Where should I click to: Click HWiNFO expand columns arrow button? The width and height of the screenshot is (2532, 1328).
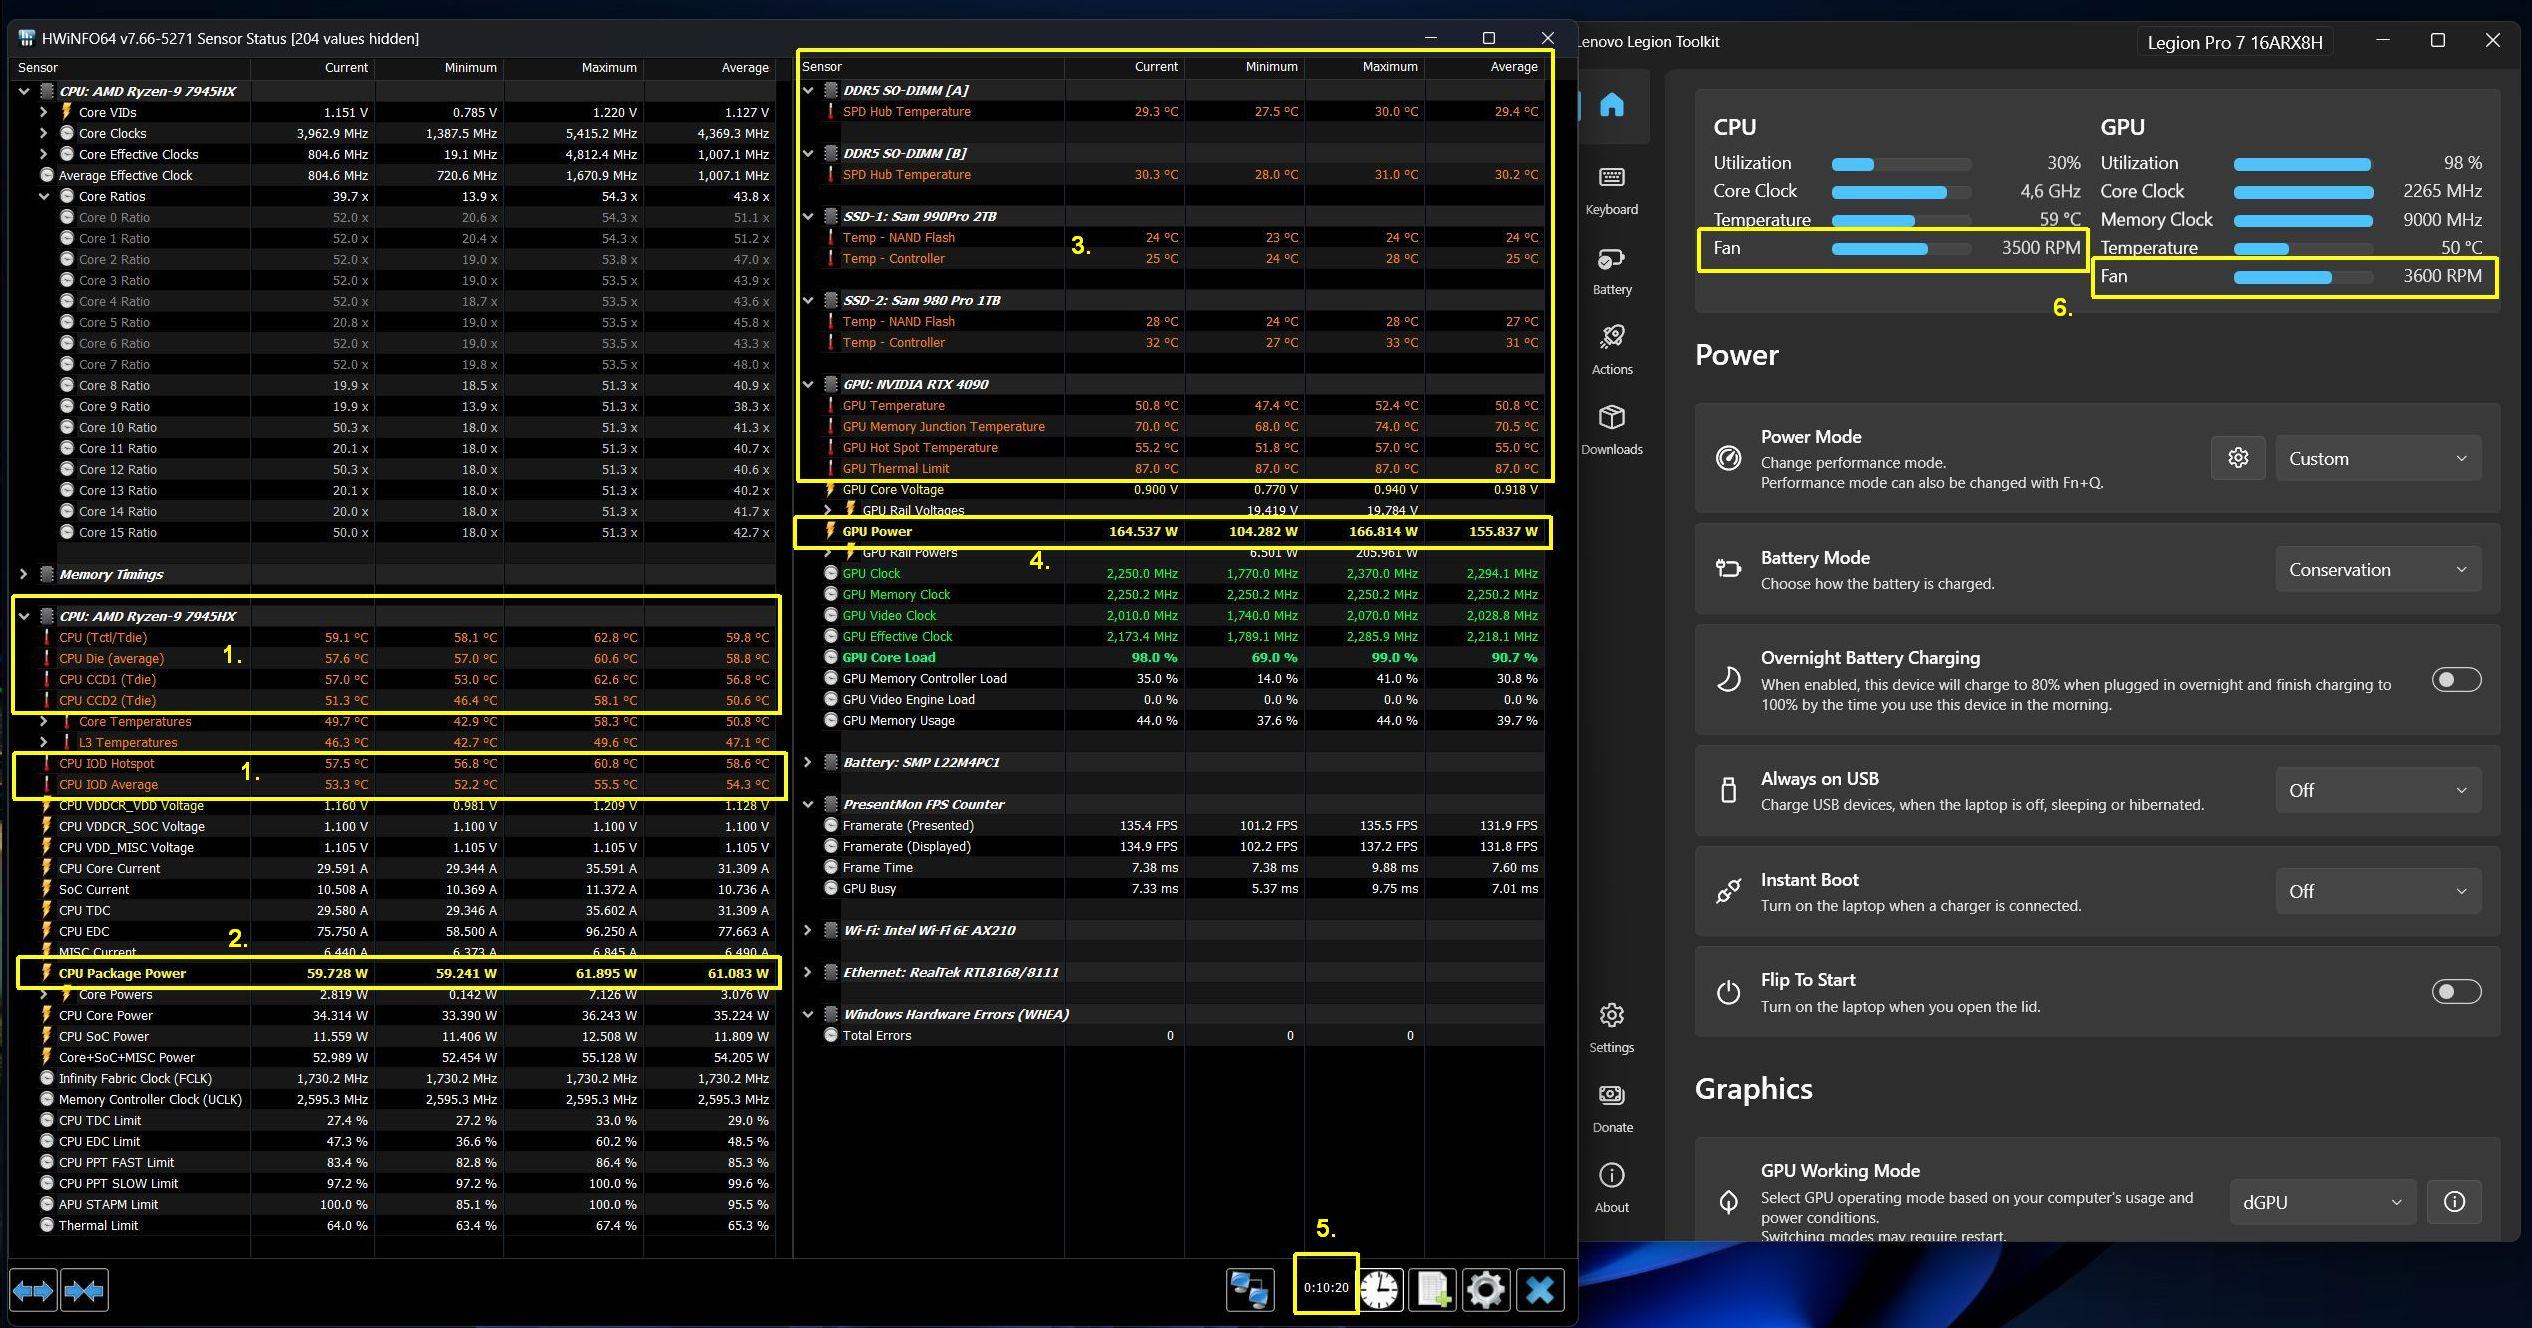click(33, 1290)
